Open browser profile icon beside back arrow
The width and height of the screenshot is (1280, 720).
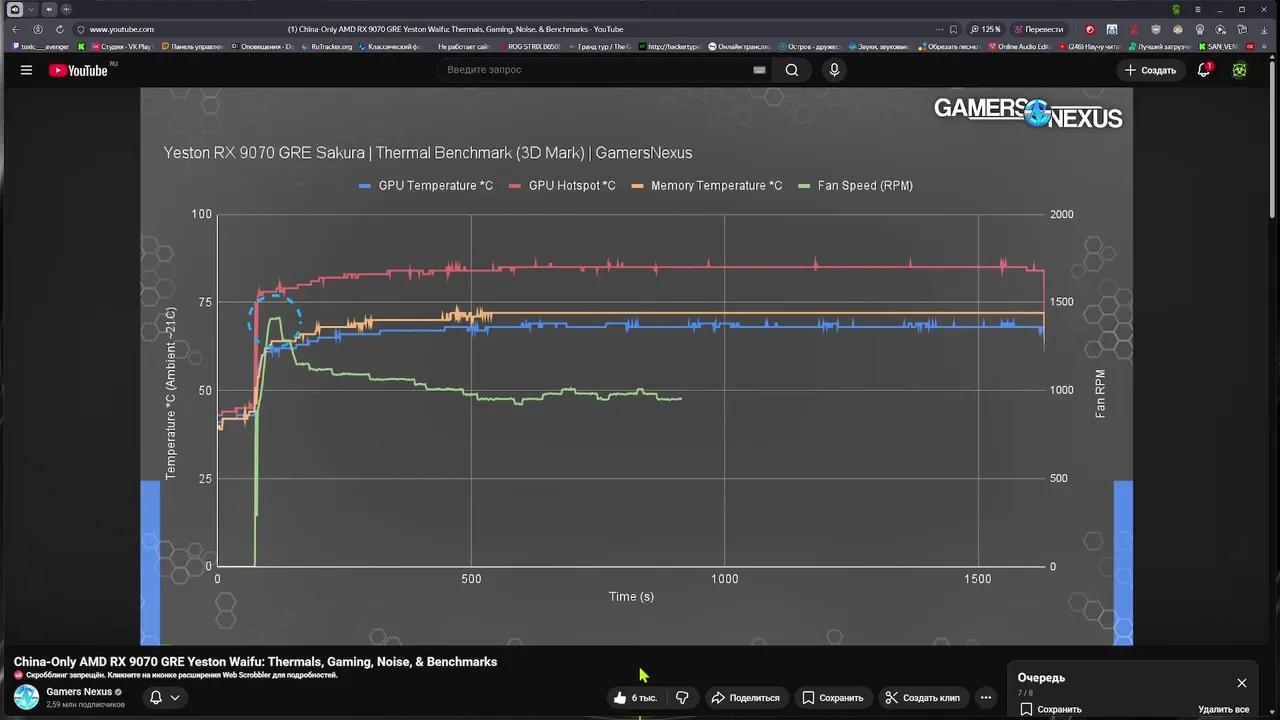(x=37, y=29)
